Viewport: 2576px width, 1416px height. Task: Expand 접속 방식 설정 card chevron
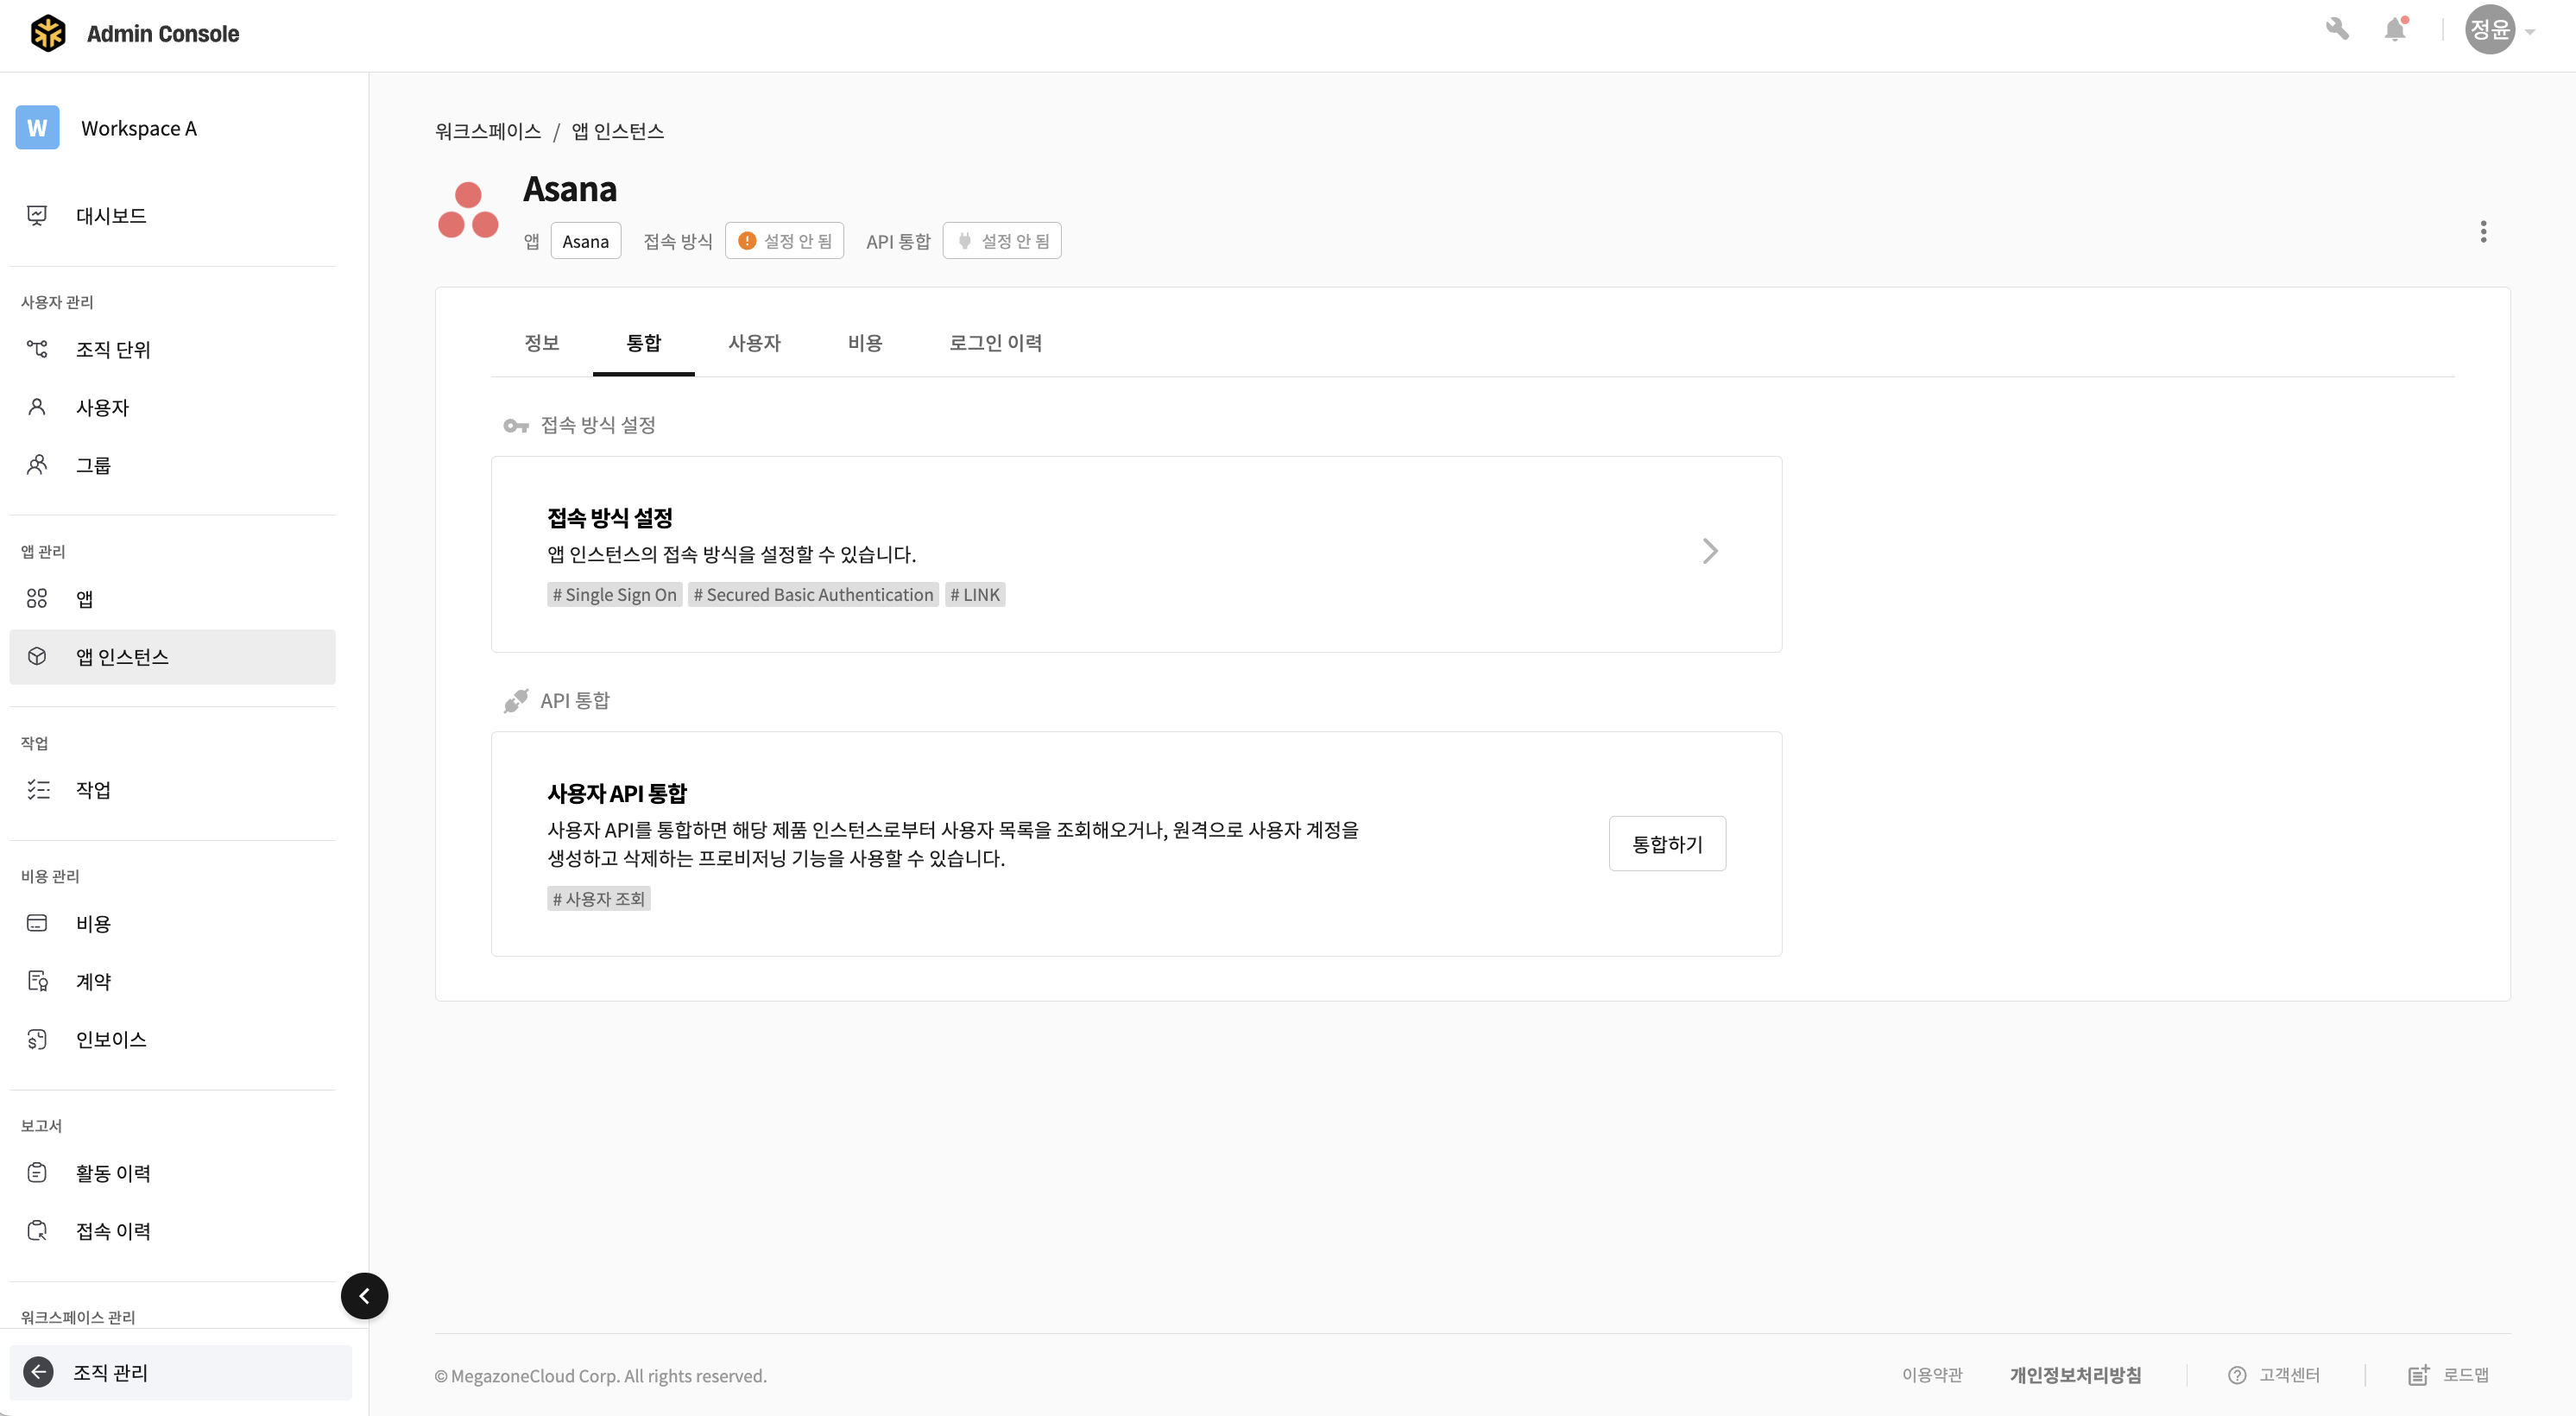click(1710, 551)
